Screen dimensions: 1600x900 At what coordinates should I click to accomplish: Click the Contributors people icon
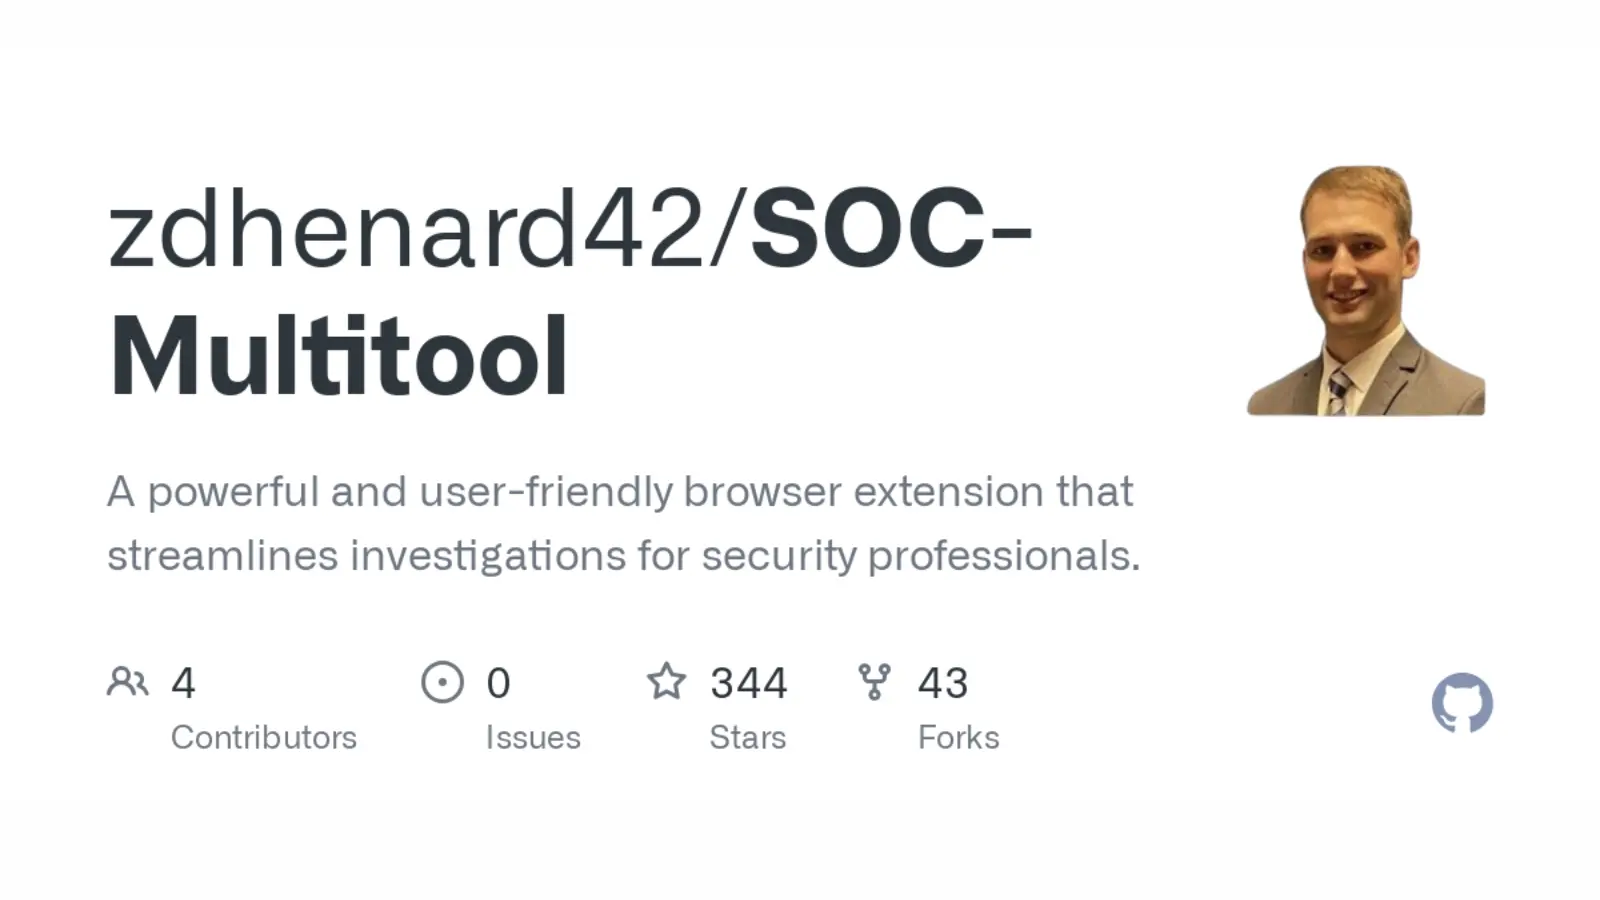pos(127,682)
